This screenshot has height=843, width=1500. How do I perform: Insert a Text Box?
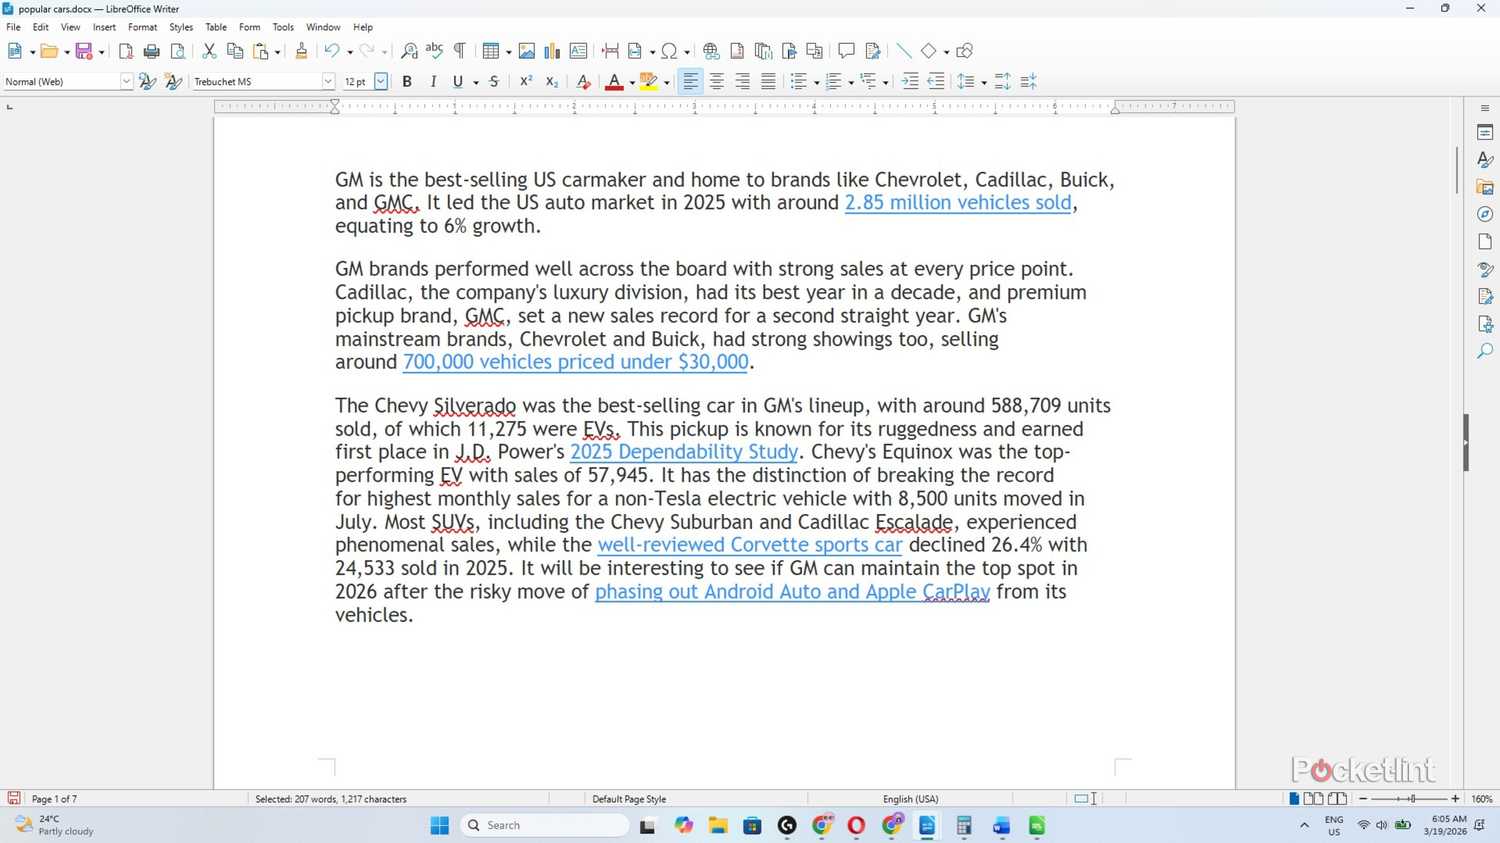tap(577, 50)
